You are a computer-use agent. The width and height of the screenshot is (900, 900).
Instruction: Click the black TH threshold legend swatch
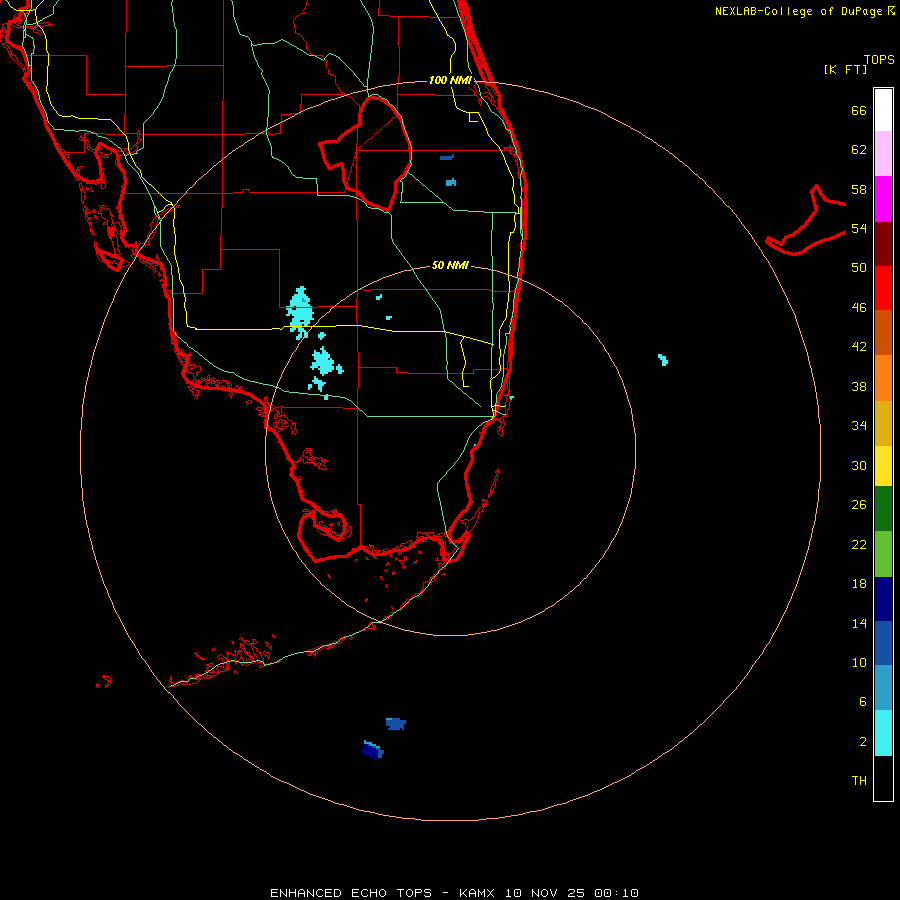click(883, 778)
